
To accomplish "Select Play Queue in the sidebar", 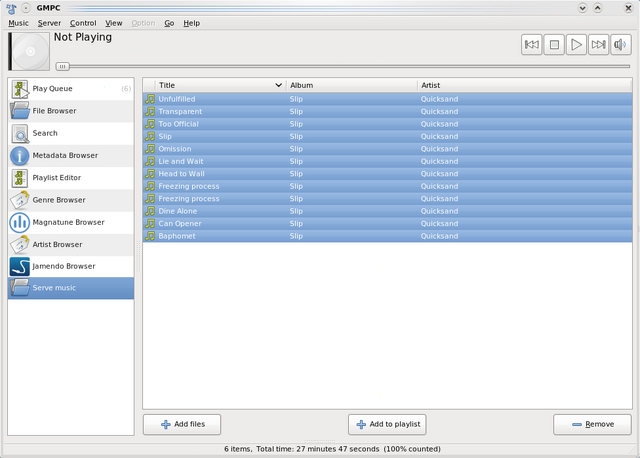I will tap(71, 89).
